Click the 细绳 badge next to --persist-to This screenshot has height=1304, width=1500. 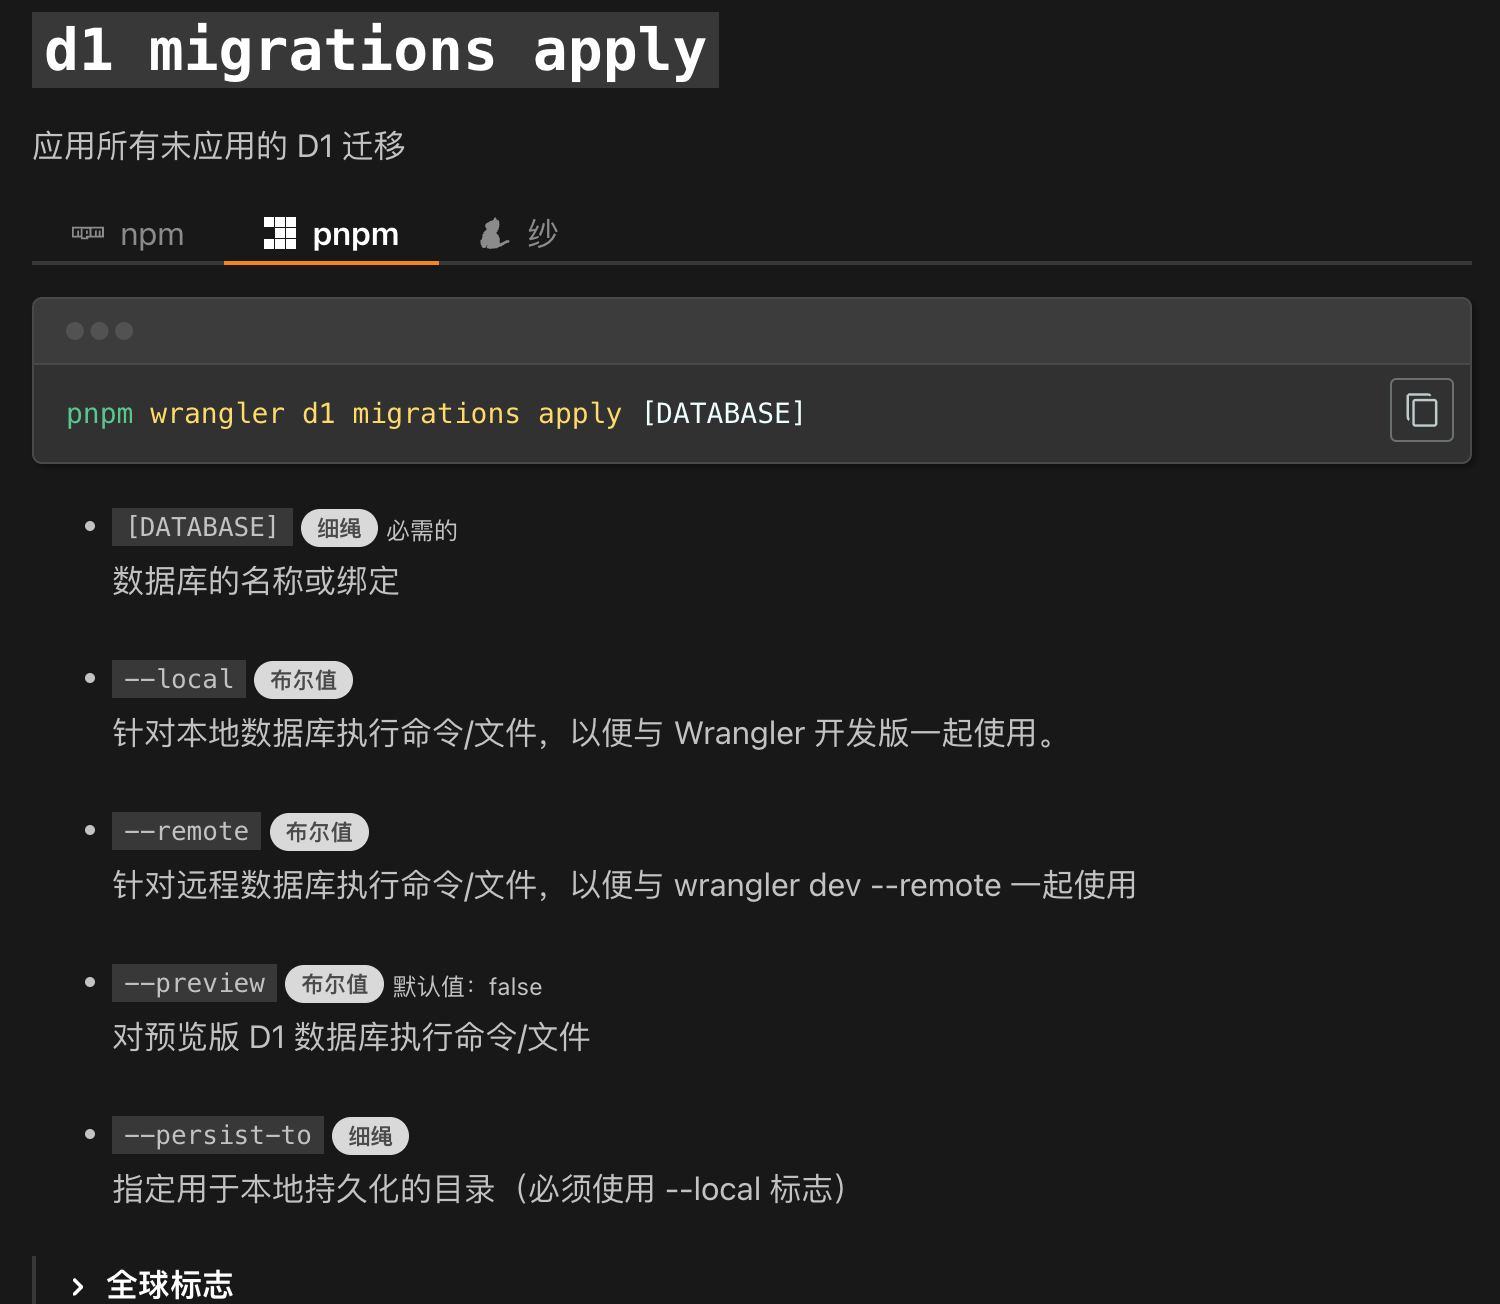[370, 1136]
